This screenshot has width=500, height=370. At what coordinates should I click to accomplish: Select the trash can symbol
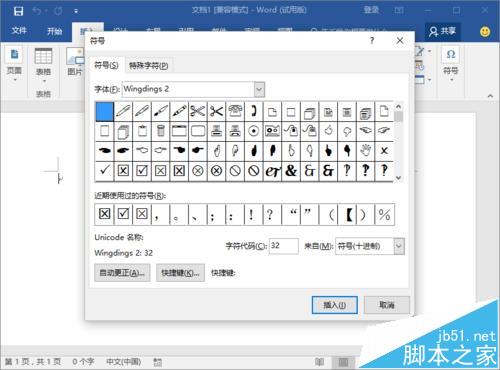160,131
